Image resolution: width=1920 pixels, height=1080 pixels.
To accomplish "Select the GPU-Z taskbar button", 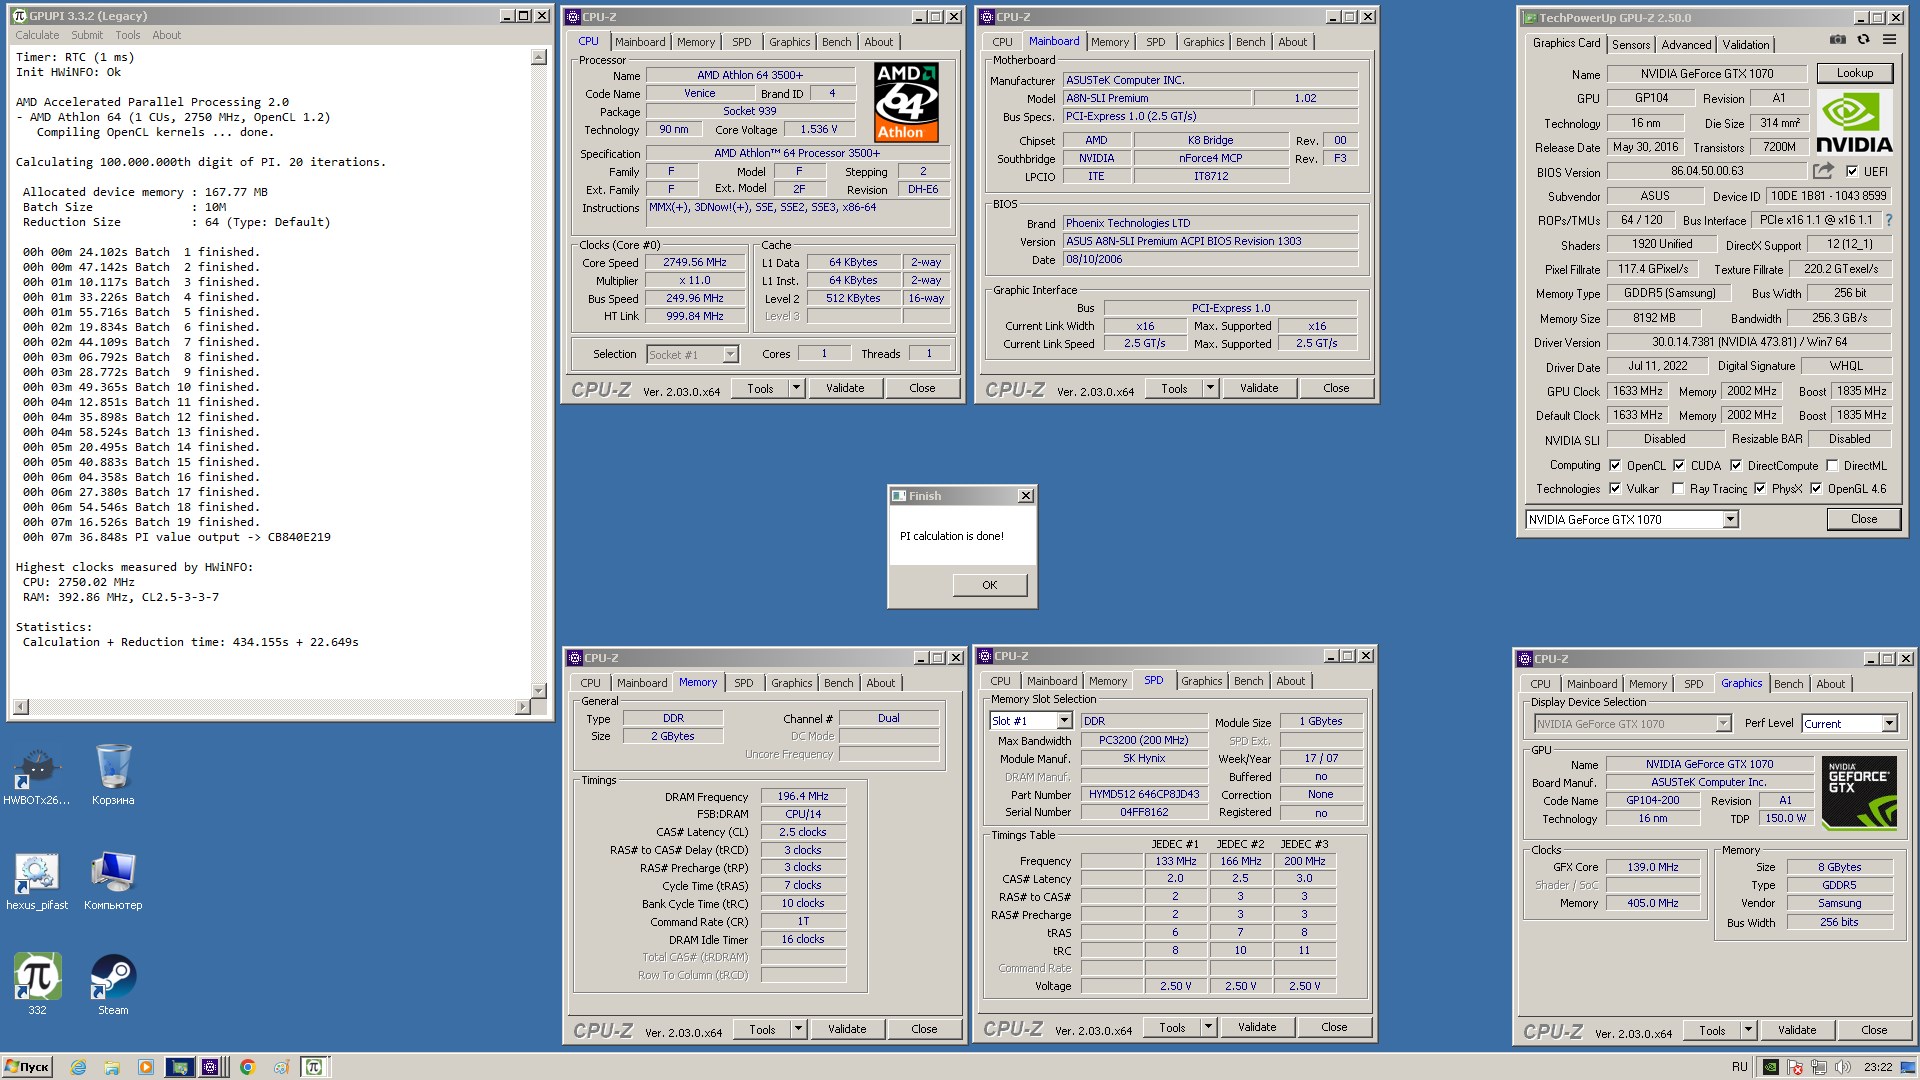I will [x=180, y=1067].
